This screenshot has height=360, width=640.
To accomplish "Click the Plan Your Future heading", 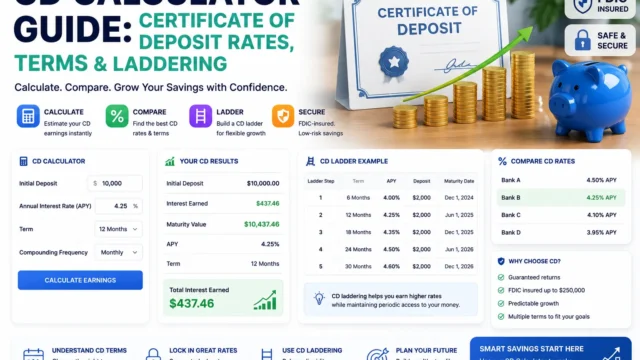I will [x=426, y=351].
